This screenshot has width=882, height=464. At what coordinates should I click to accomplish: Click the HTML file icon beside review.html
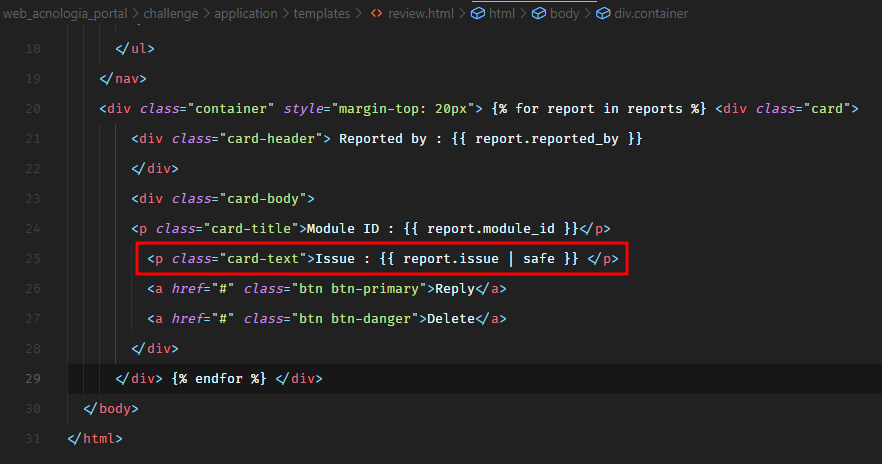pos(377,14)
